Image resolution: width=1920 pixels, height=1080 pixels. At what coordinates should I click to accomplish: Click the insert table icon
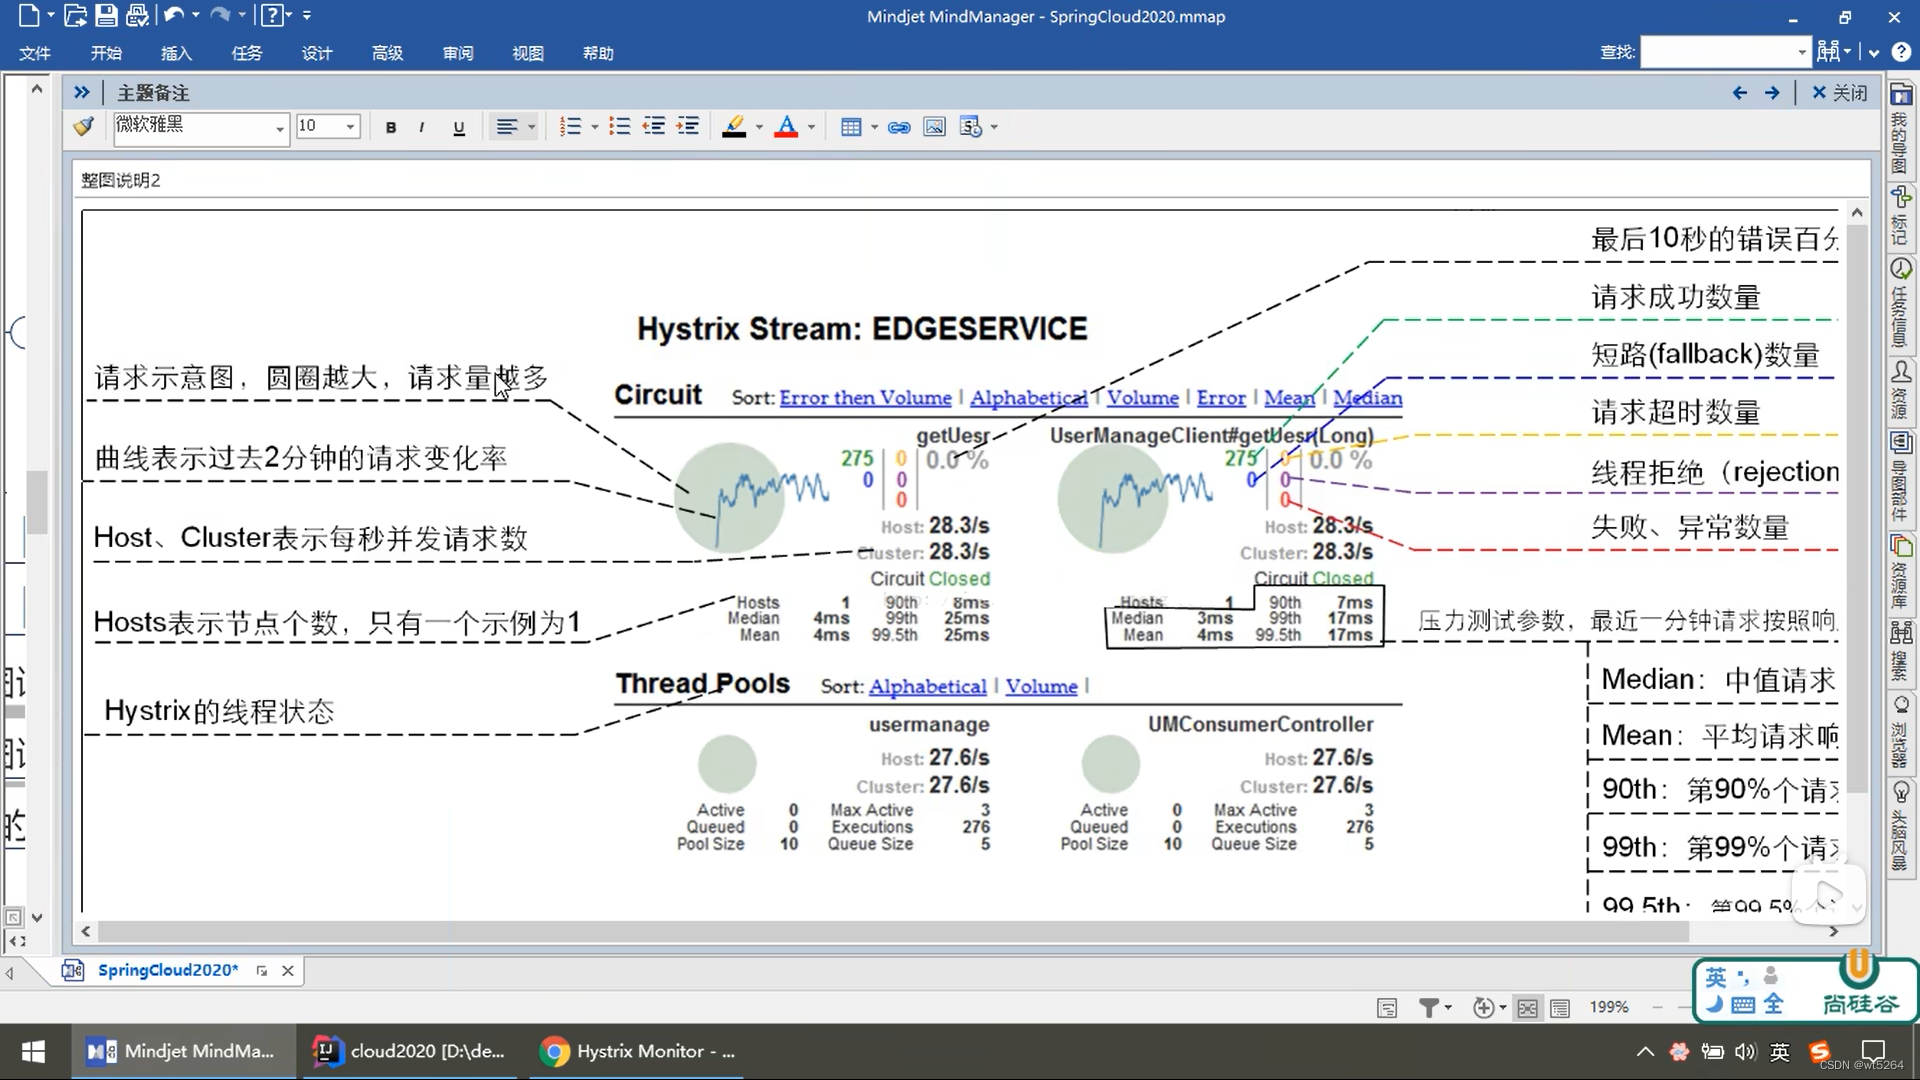click(851, 127)
